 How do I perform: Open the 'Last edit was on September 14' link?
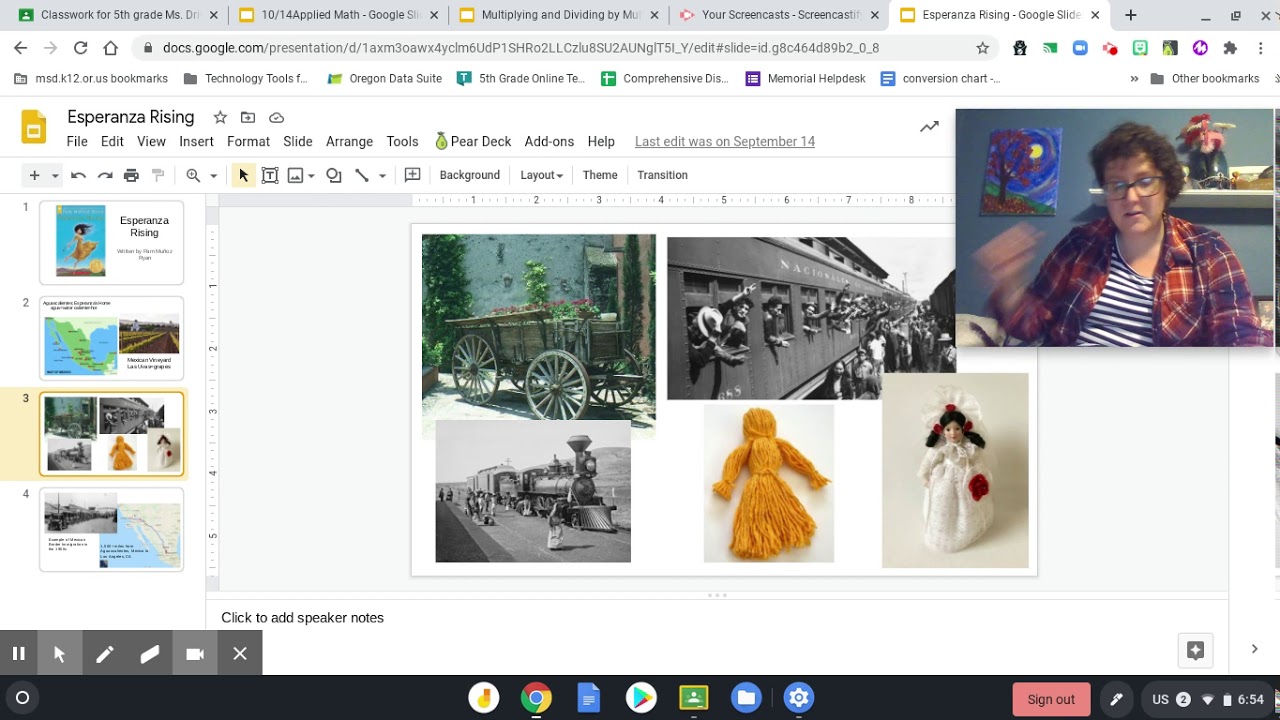click(x=725, y=142)
